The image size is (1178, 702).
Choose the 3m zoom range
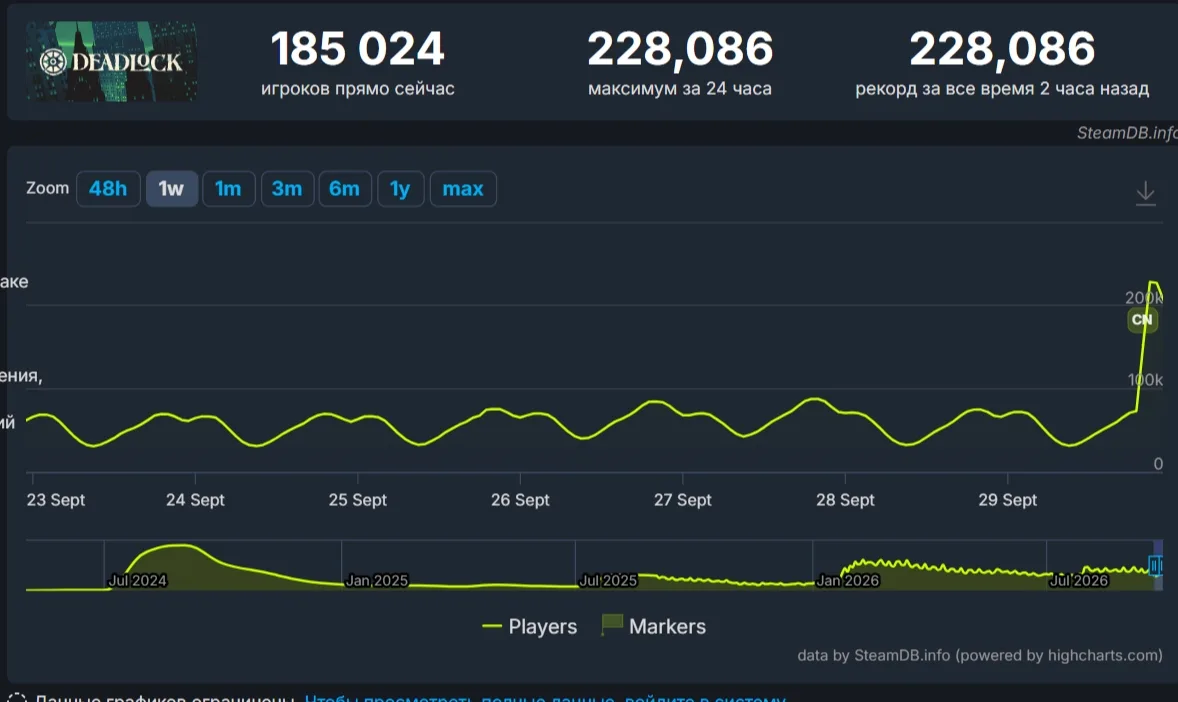(x=287, y=189)
